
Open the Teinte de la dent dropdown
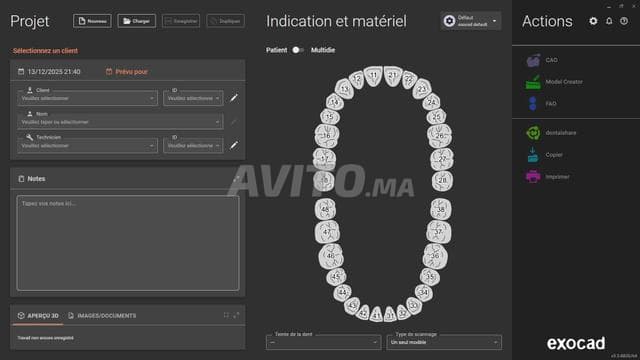[323, 342]
